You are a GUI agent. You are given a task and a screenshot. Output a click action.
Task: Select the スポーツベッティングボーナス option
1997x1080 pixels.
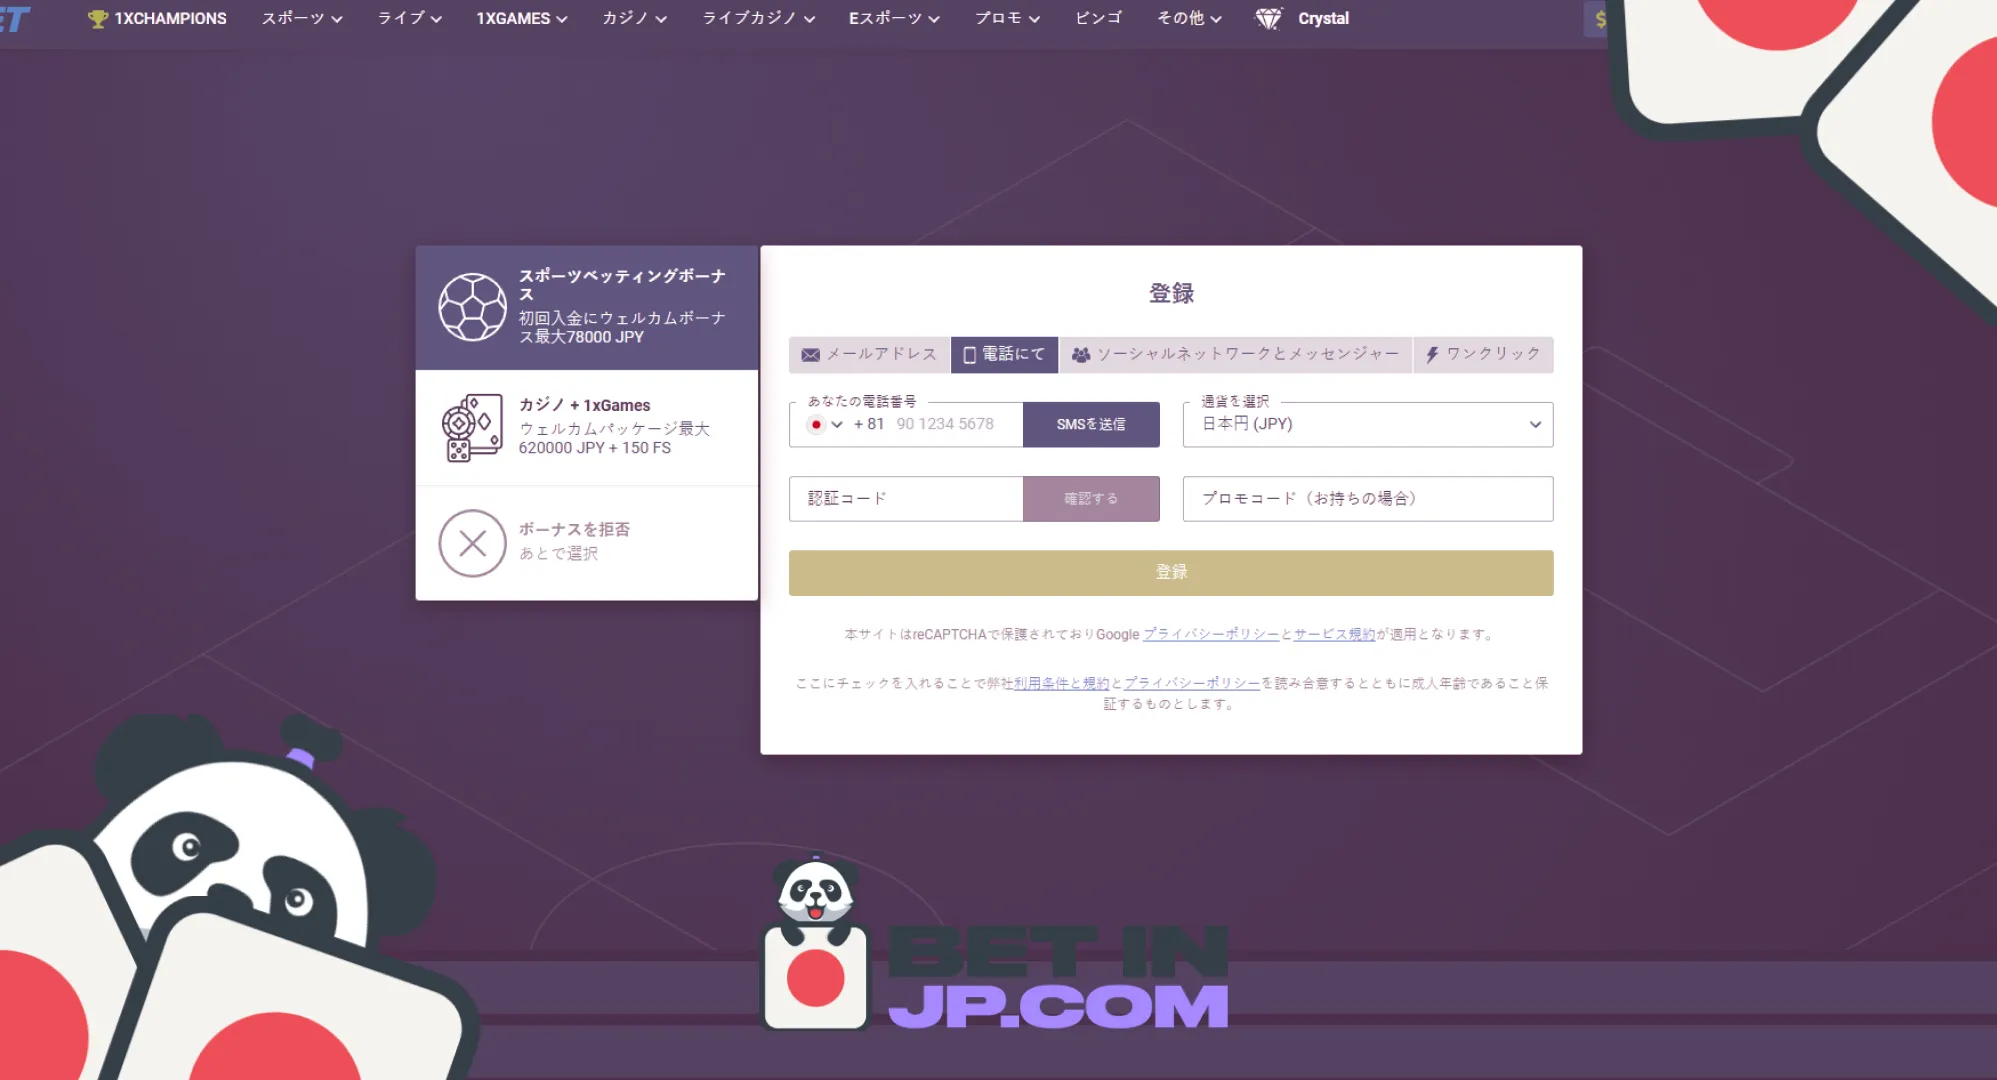(587, 307)
